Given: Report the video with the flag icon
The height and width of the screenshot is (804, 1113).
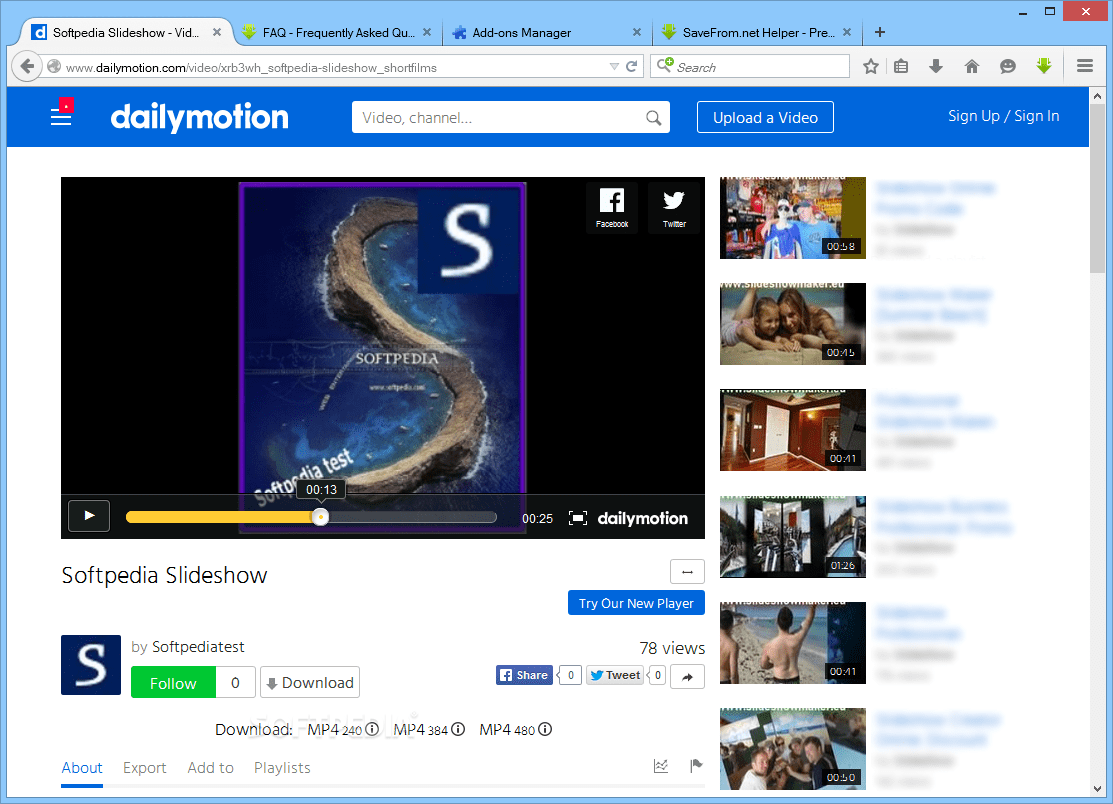Looking at the screenshot, I should point(696,766).
